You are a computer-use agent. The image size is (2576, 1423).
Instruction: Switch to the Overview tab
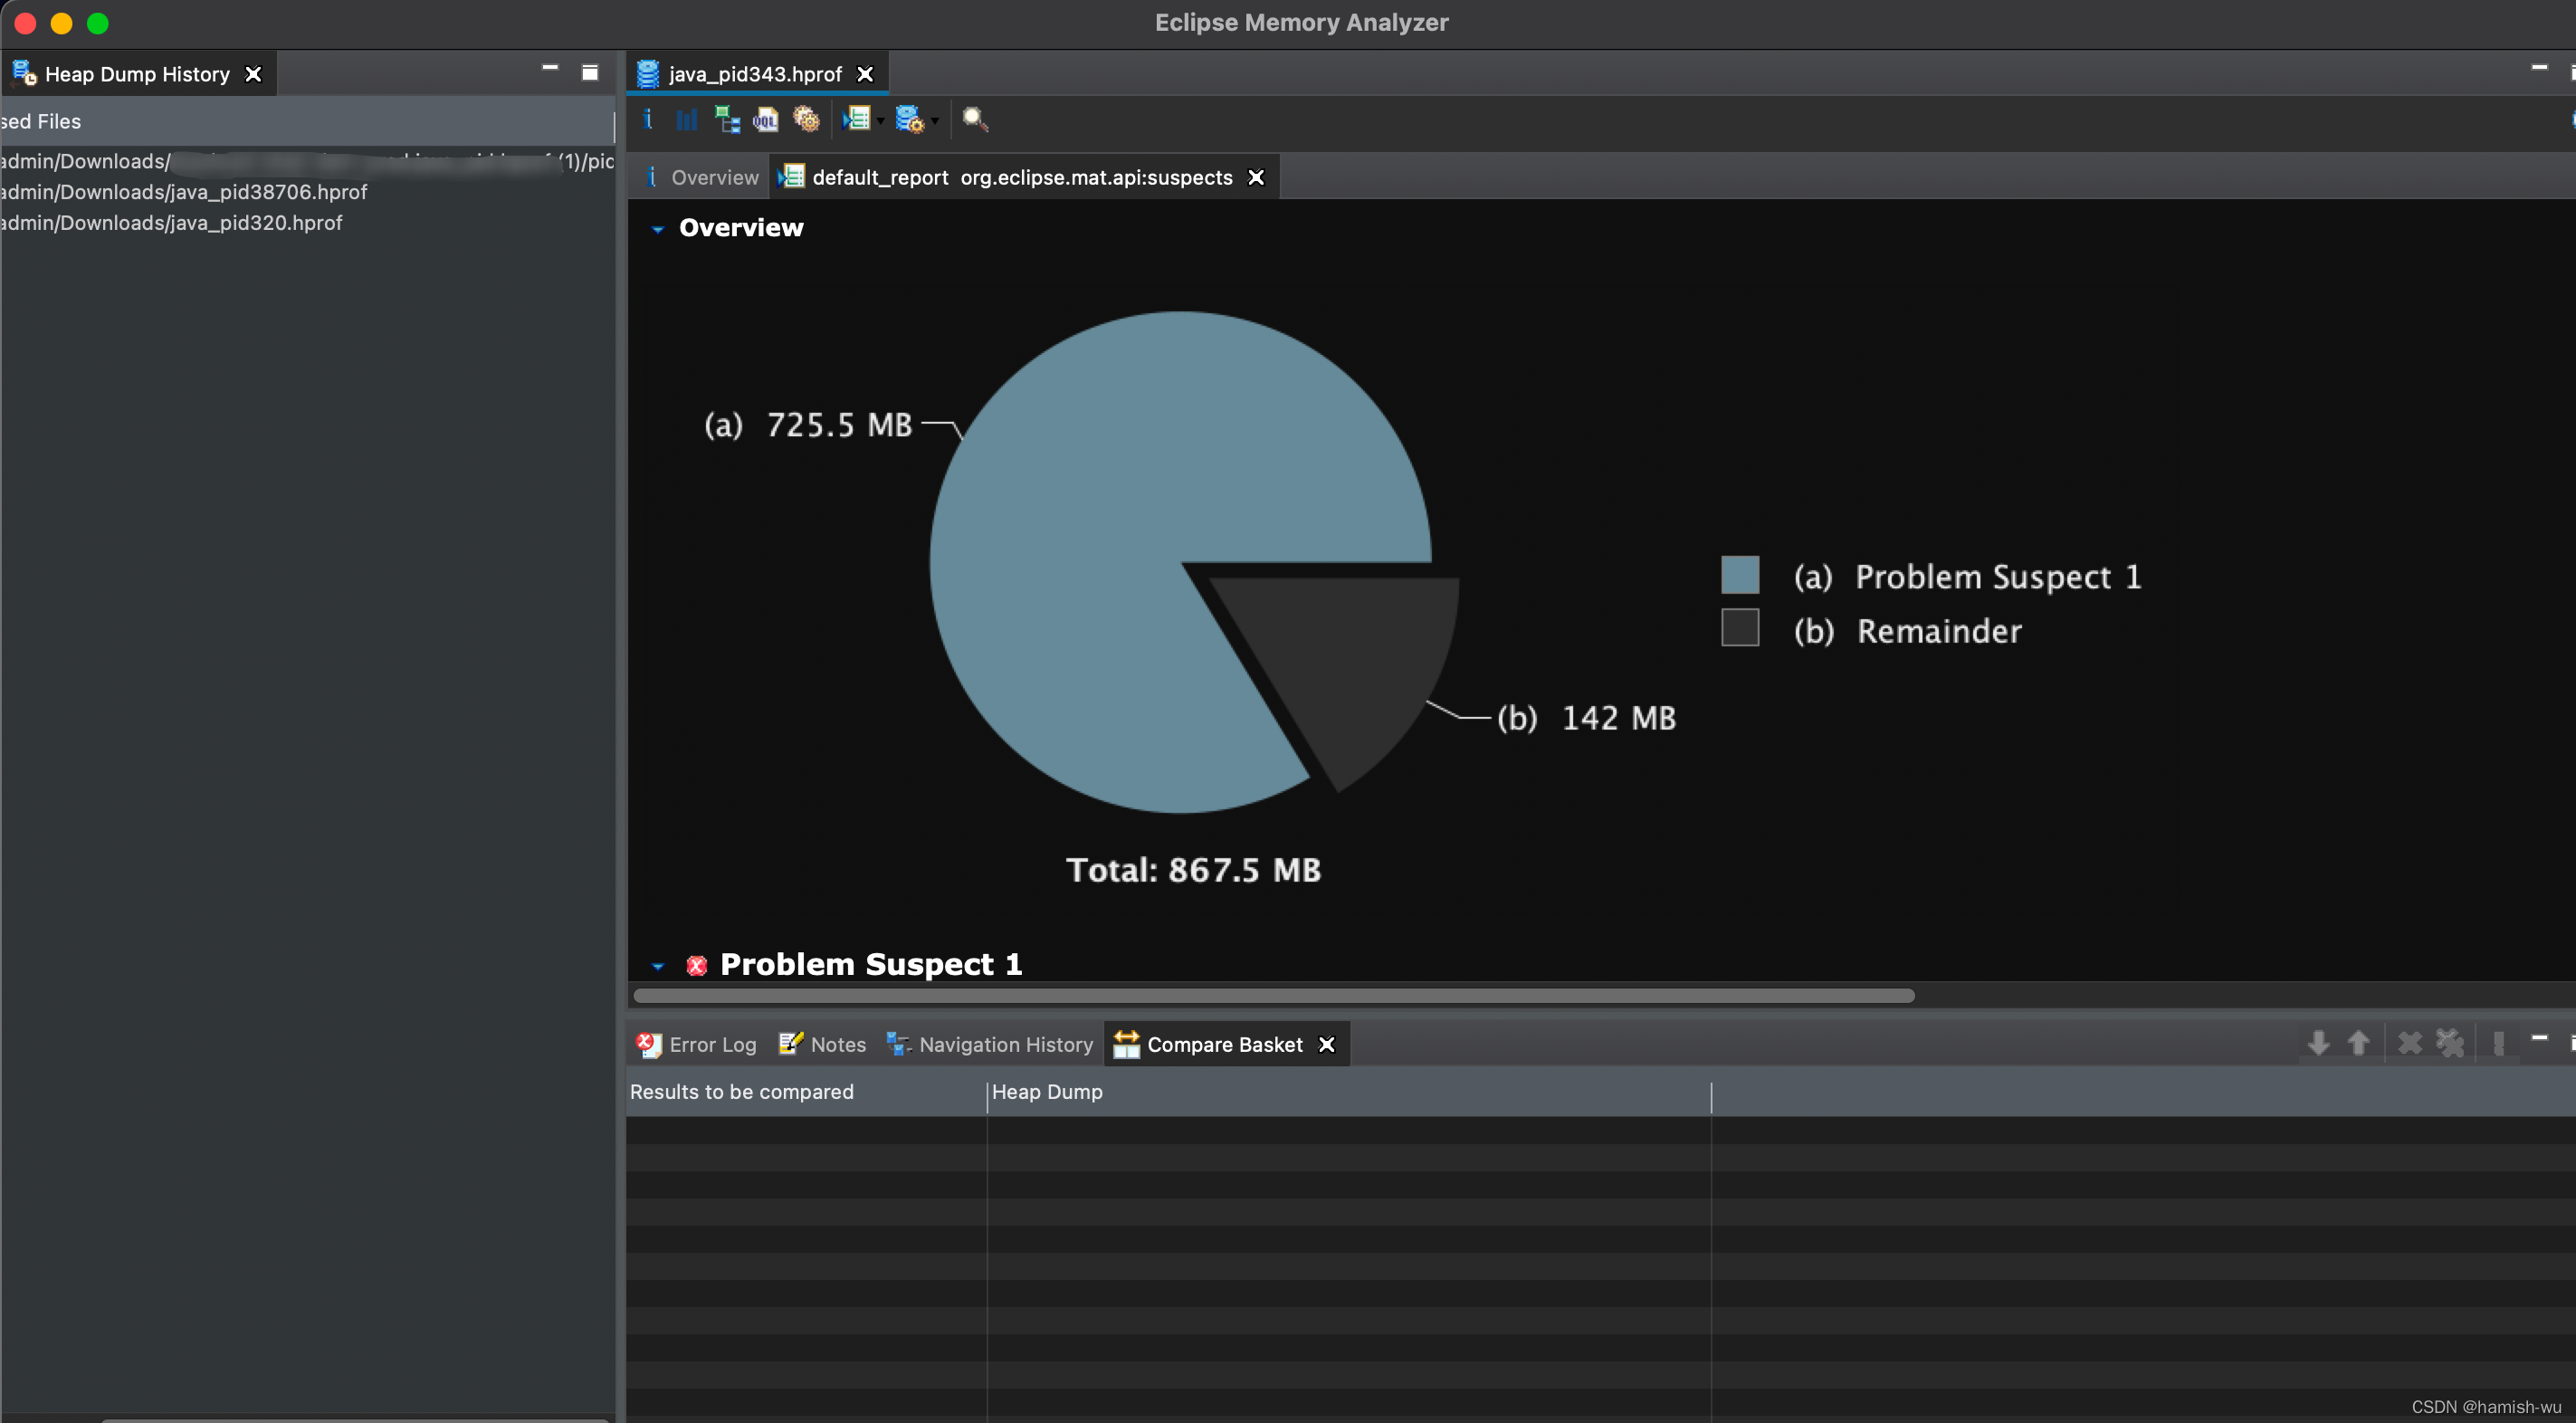click(x=703, y=177)
